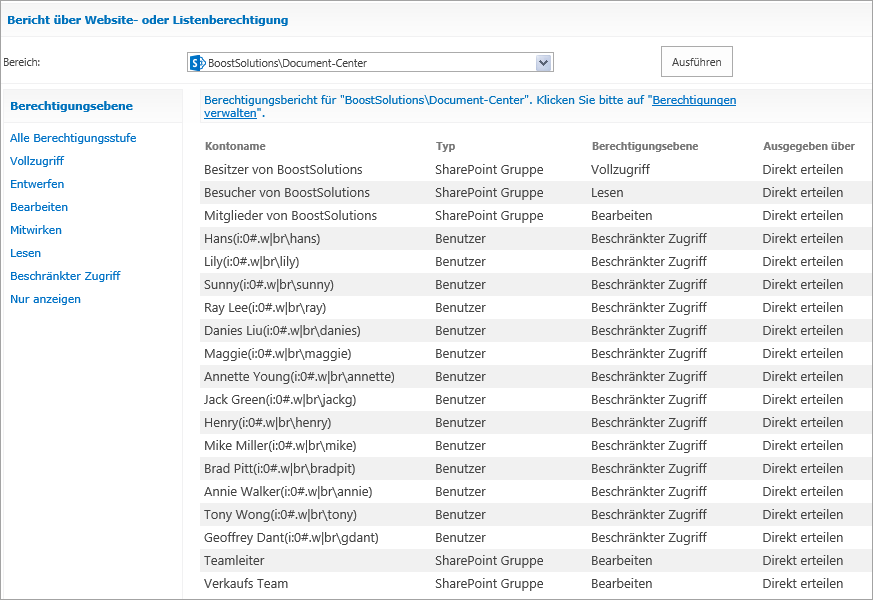Filter by Nur anzeigen level
The height and width of the screenshot is (600, 873).
pyautogui.click(x=45, y=299)
